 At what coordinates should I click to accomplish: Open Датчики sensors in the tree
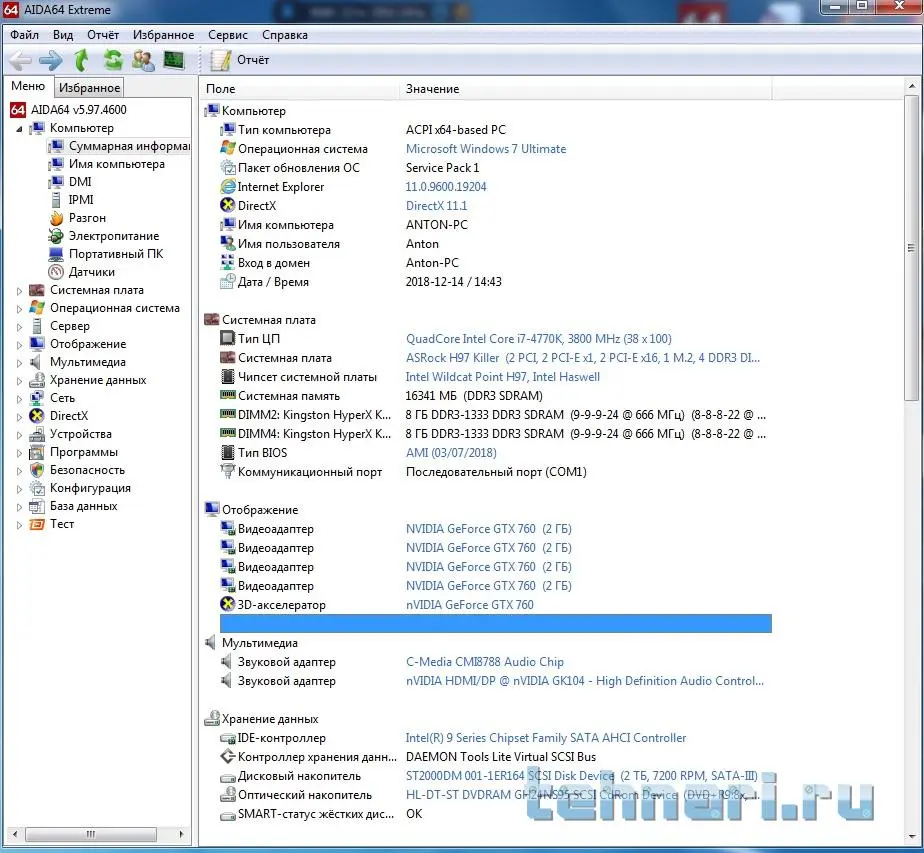tap(91, 272)
